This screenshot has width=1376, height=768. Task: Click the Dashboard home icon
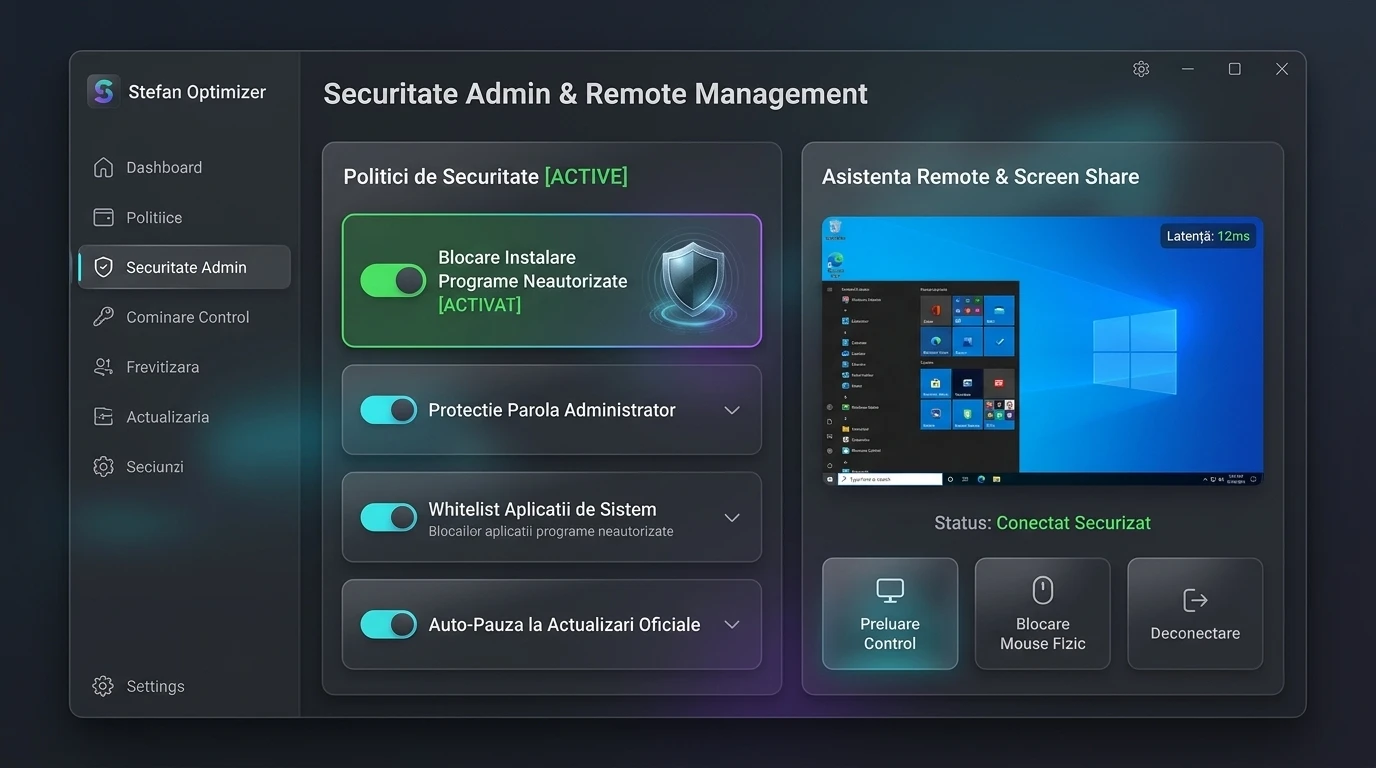pos(103,167)
